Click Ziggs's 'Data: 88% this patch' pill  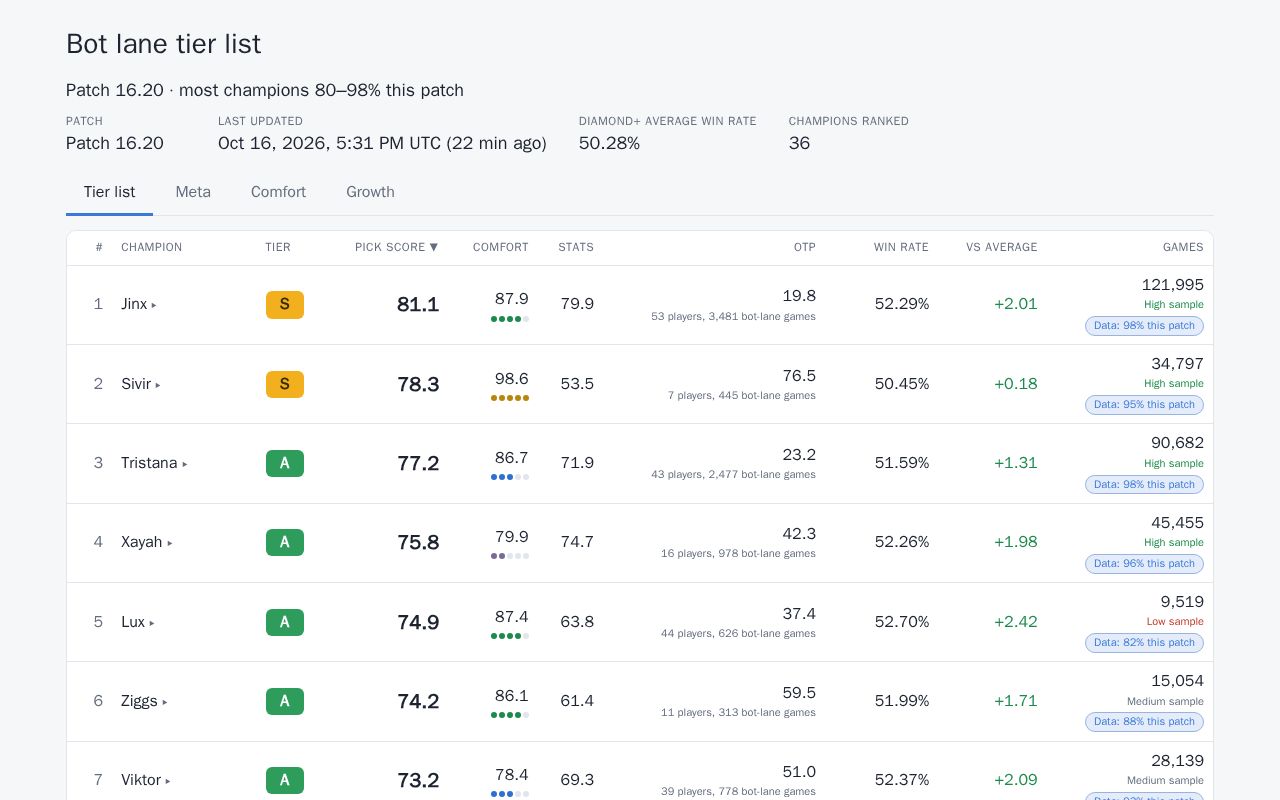click(1144, 722)
